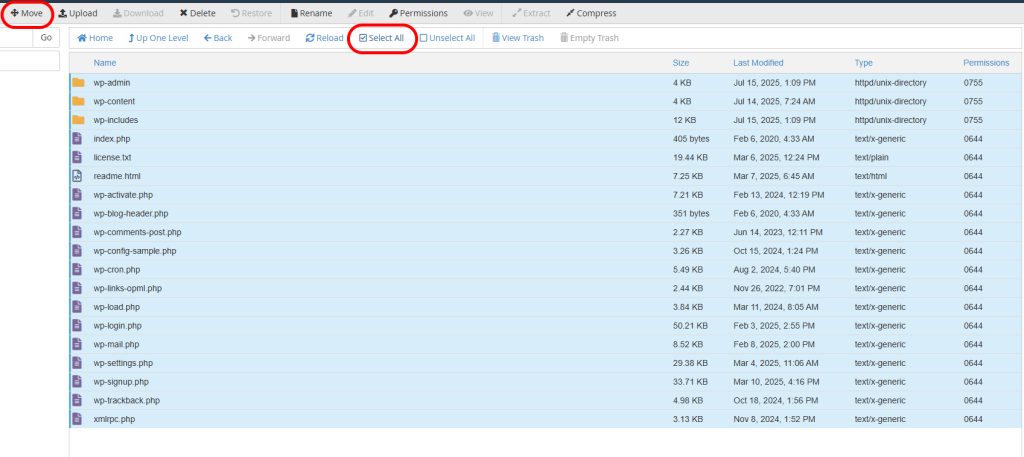
Task: Click the Forward navigation link
Action: [x=268, y=38]
